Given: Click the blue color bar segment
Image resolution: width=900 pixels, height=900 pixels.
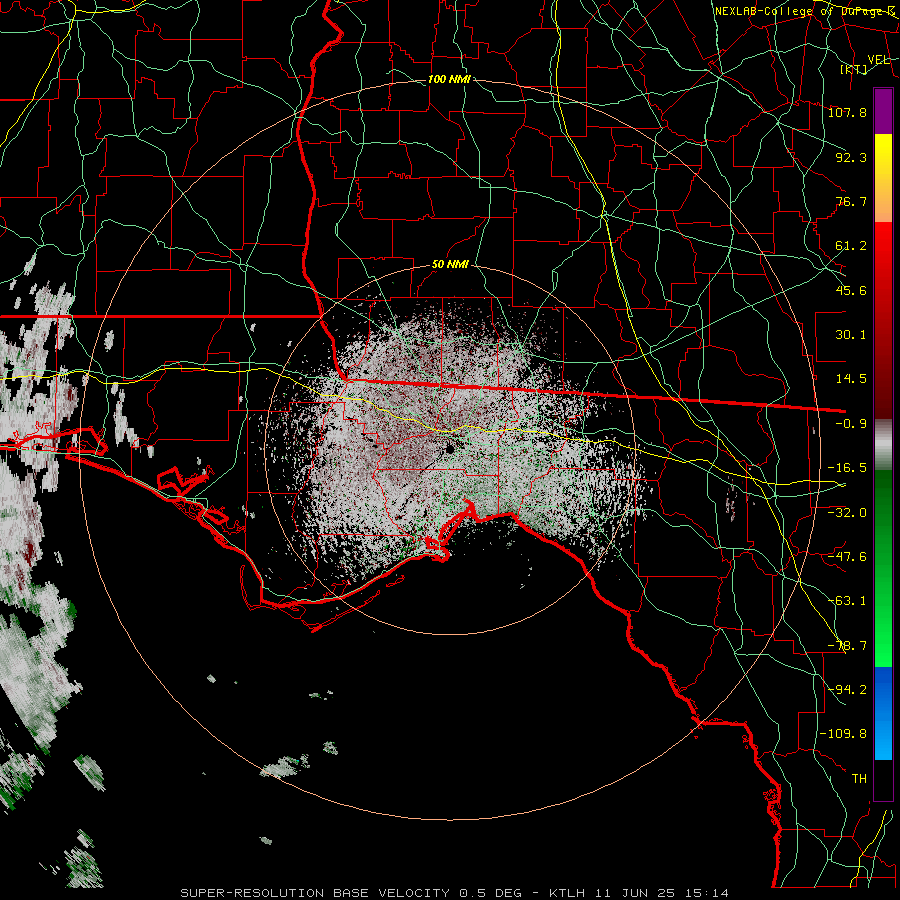Looking at the screenshot, I should (x=883, y=713).
